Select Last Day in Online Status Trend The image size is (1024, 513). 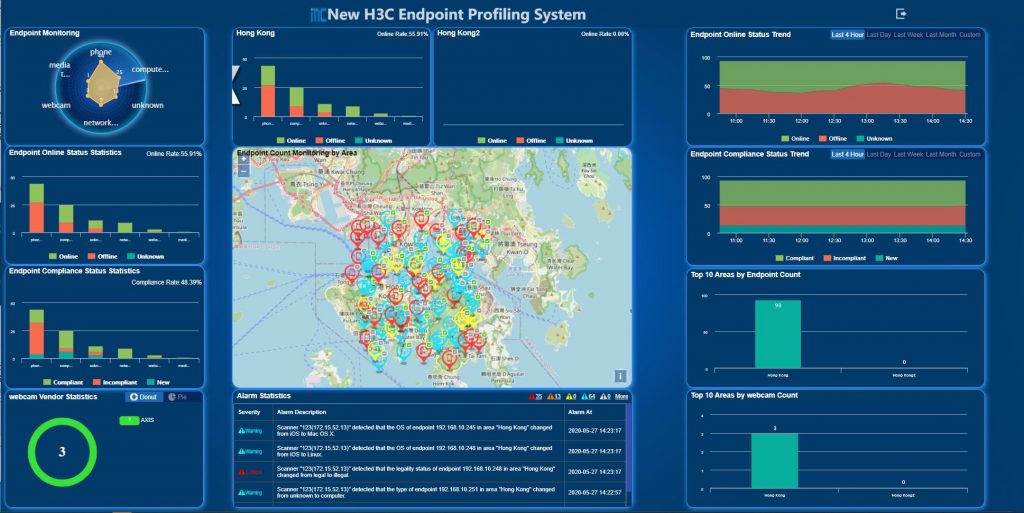(x=879, y=35)
